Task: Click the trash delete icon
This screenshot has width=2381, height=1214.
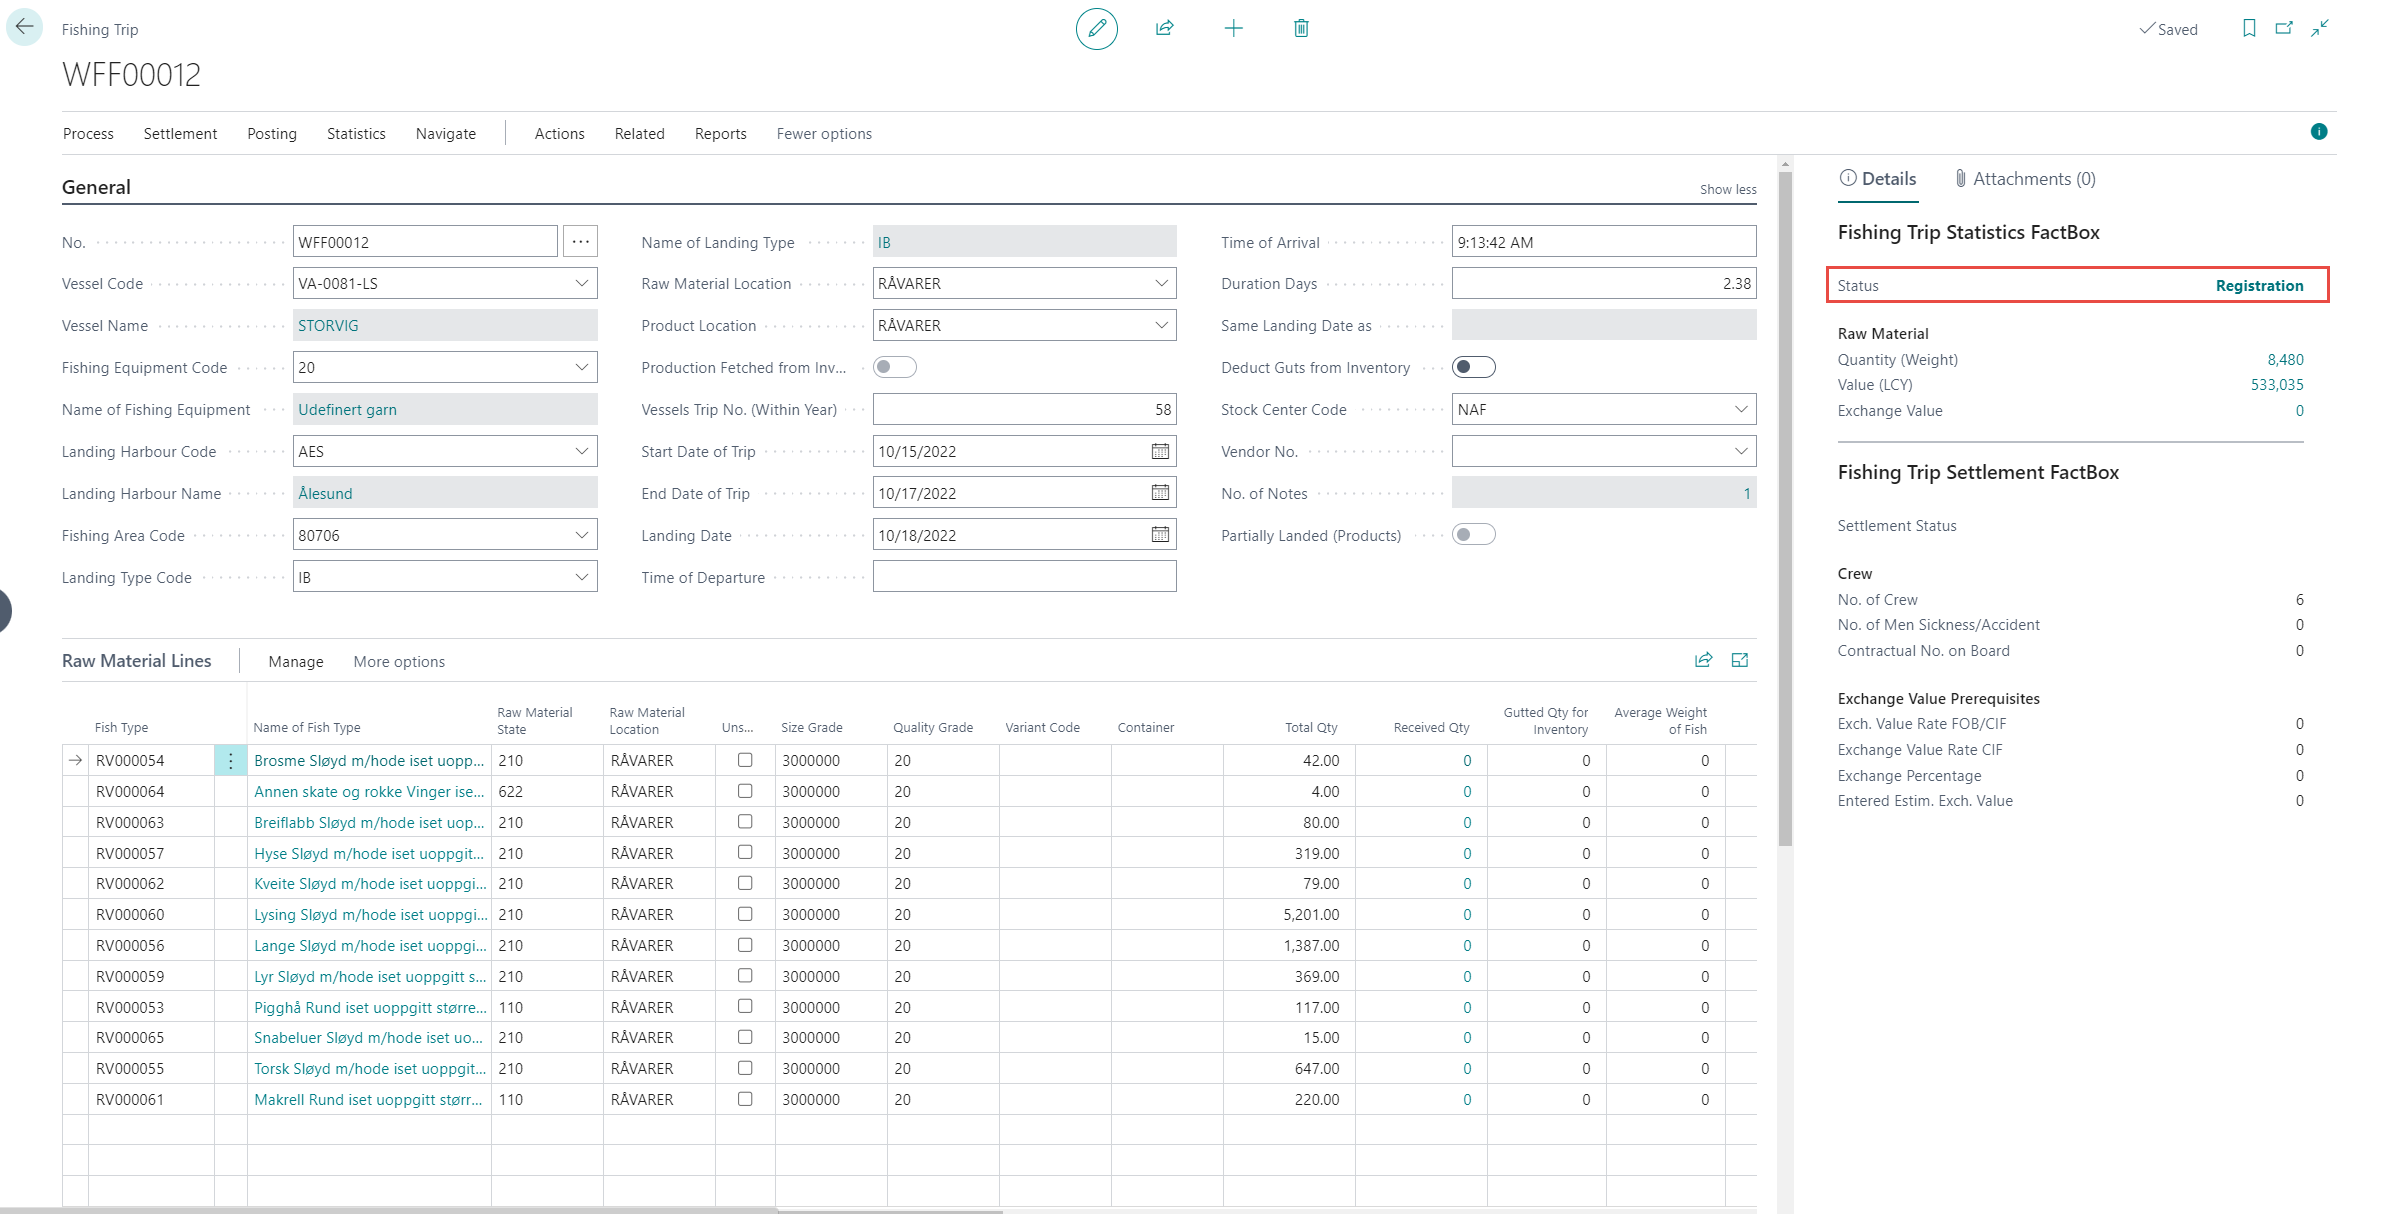Action: click(1301, 29)
